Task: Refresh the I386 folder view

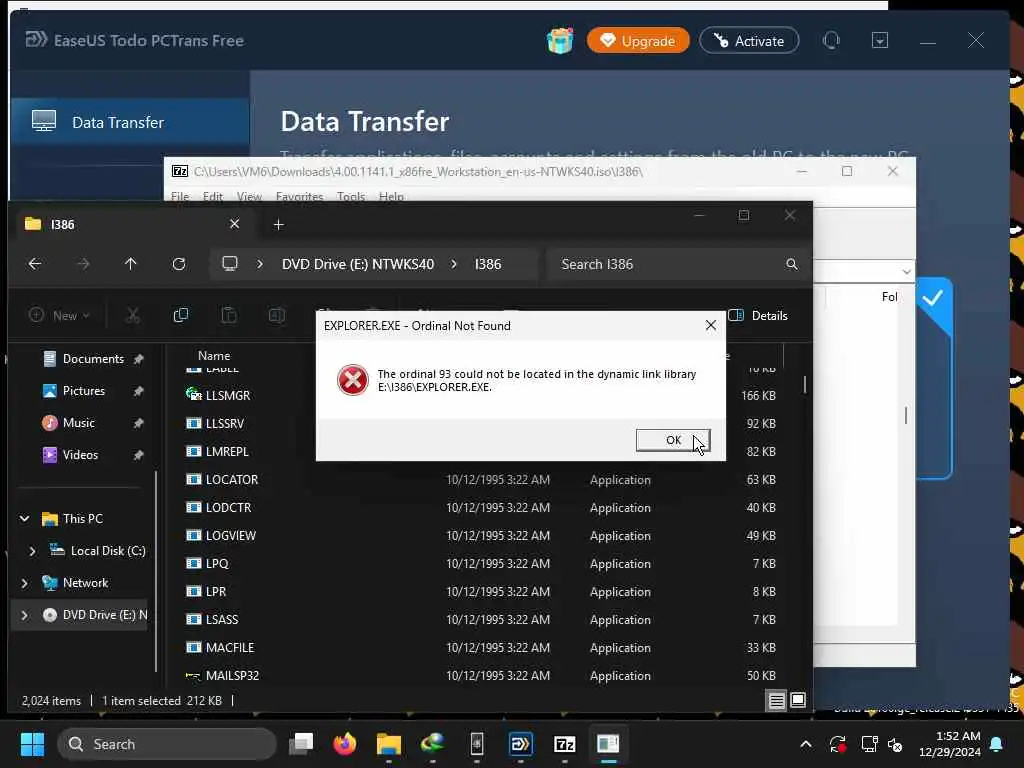Action: pyautogui.click(x=178, y=264)
